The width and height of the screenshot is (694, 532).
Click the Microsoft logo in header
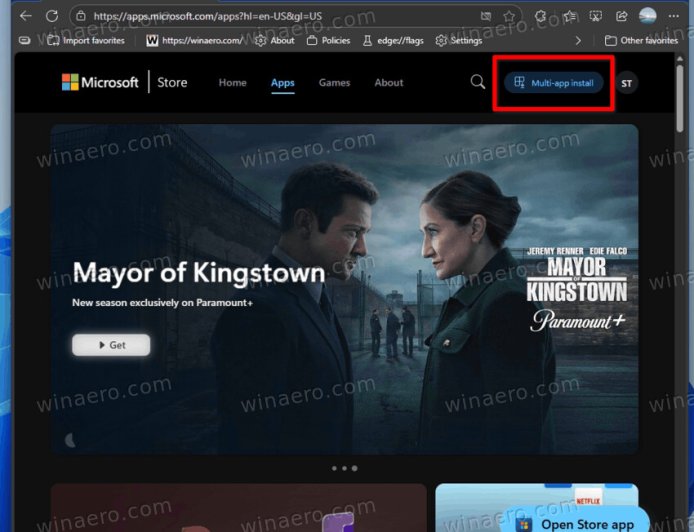(x=100, y=82)
